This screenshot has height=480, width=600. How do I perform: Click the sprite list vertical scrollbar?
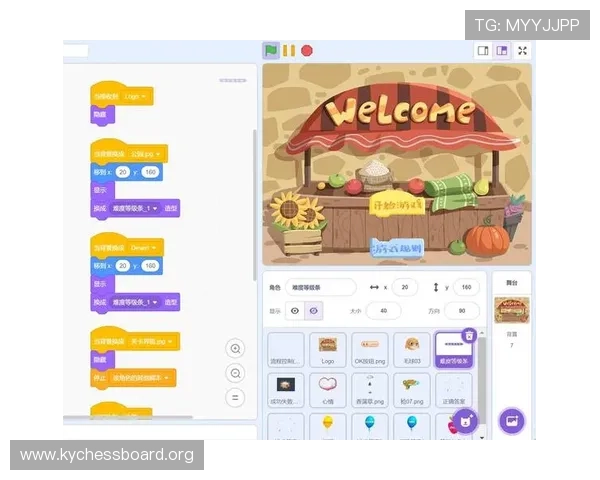click(482, 380)
